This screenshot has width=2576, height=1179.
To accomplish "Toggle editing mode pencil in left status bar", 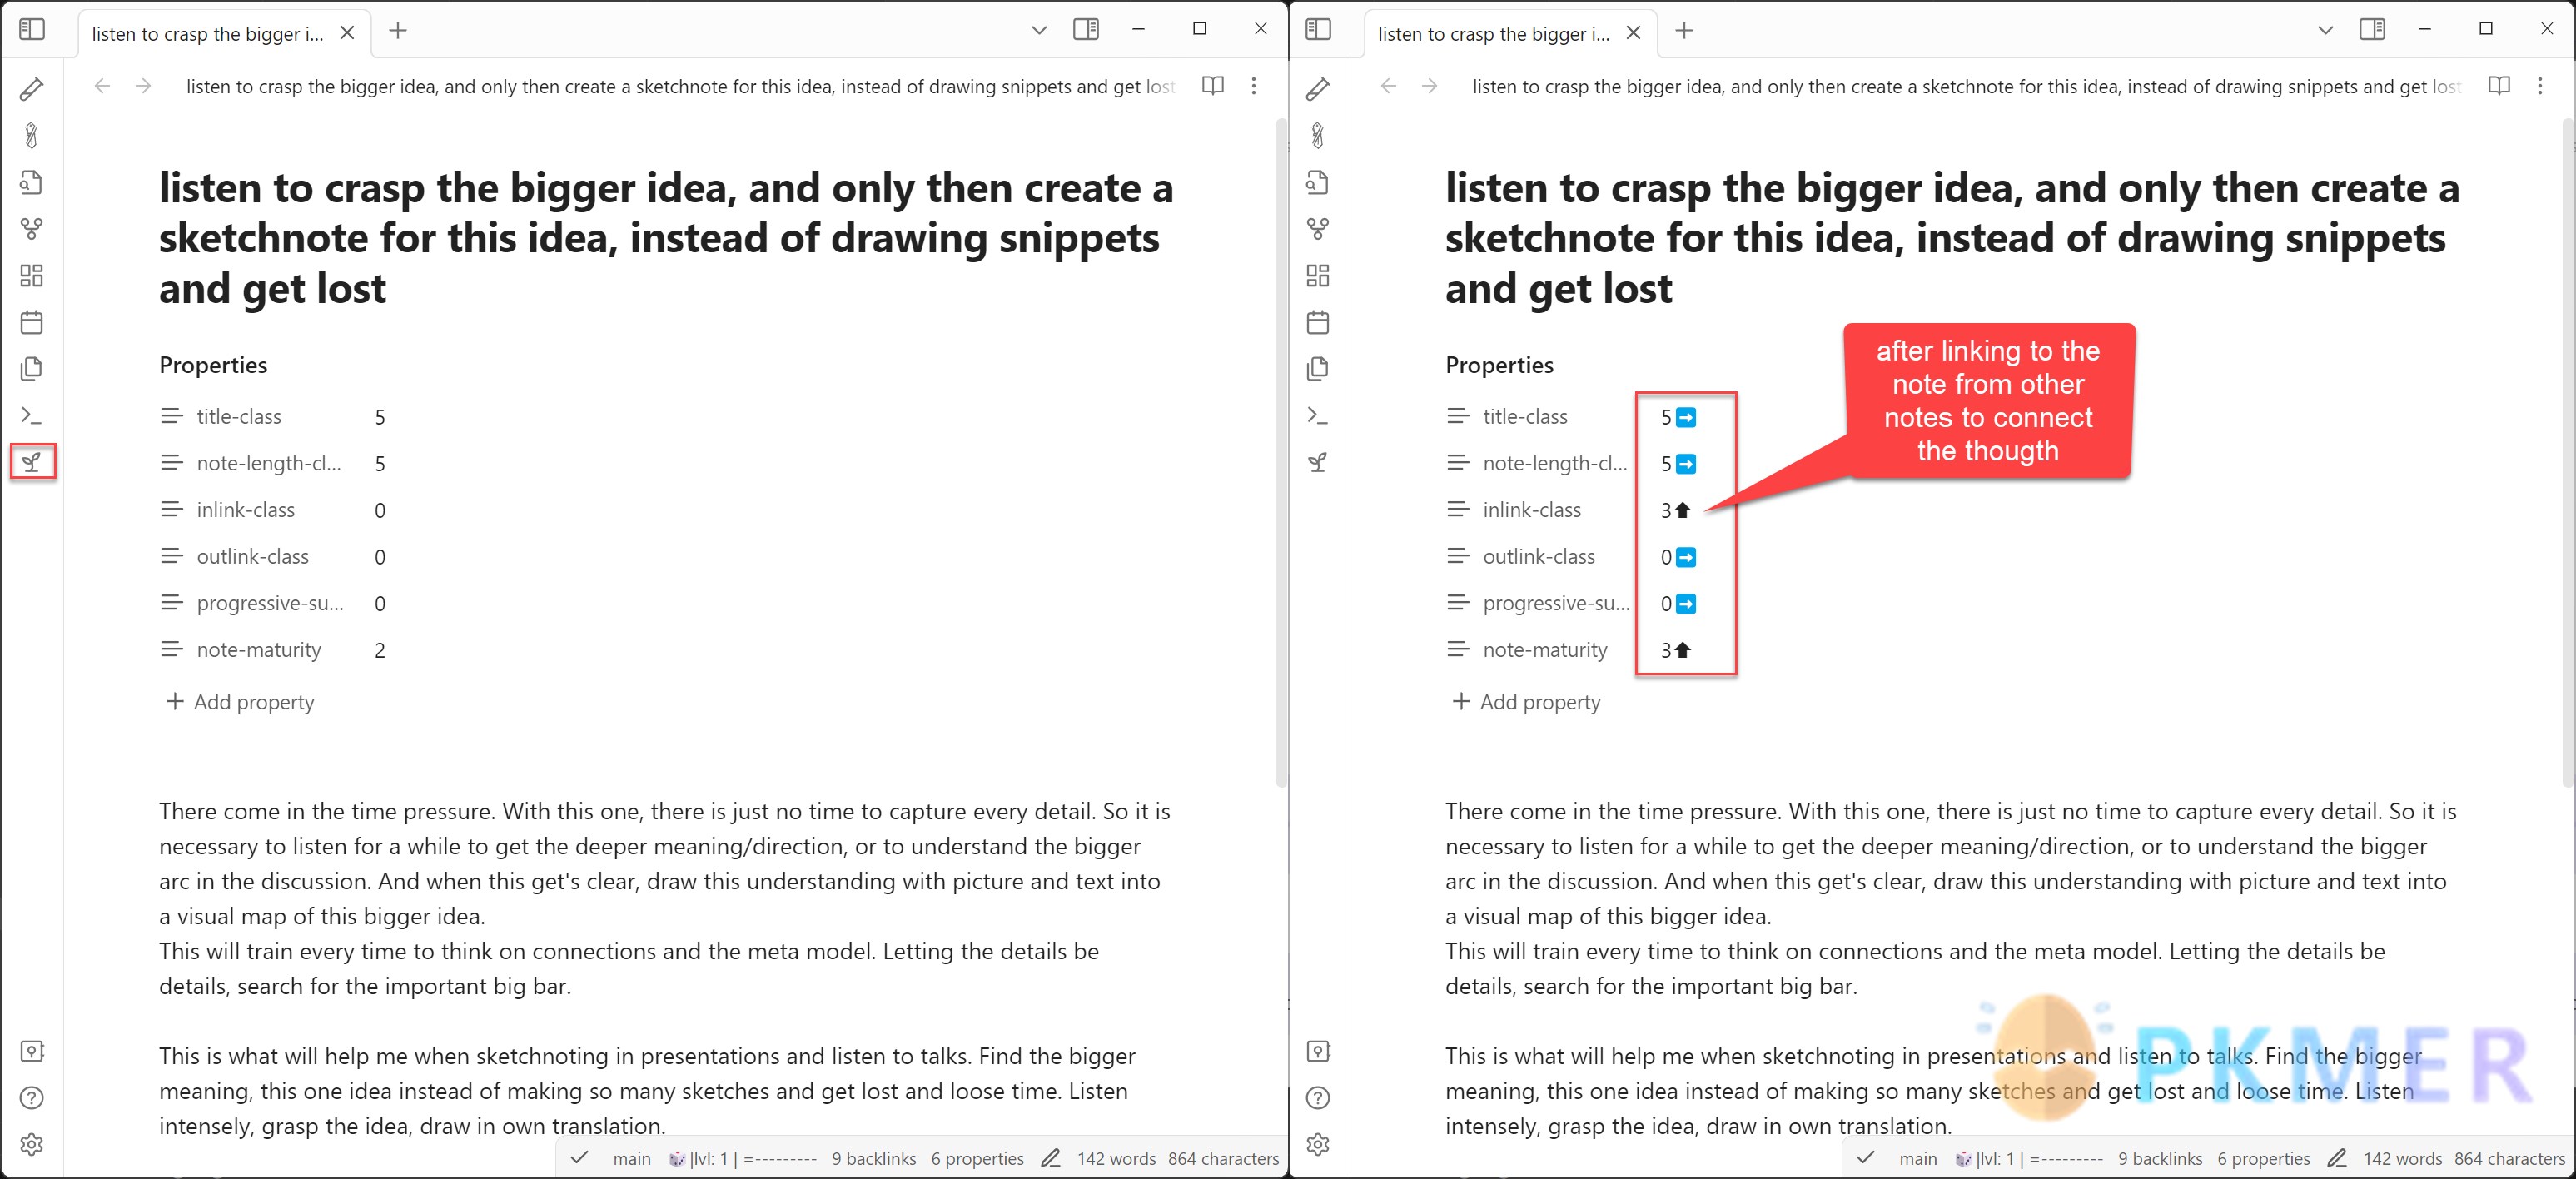I will click(x=1050, y=1158).
